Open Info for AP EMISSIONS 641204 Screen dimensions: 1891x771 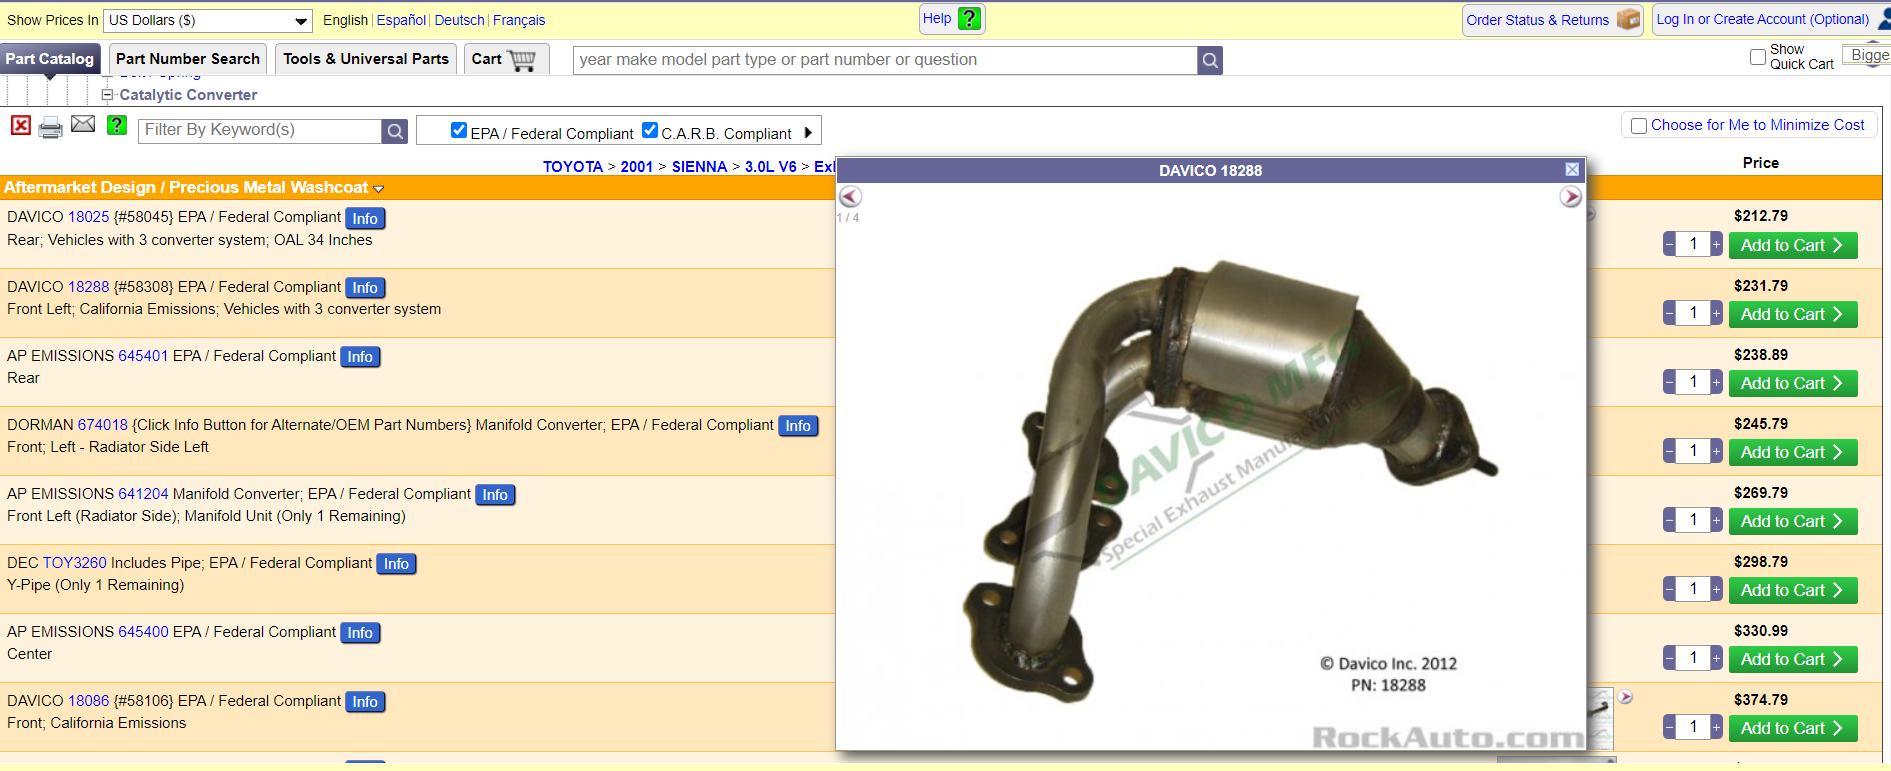[x=495, y=495]
